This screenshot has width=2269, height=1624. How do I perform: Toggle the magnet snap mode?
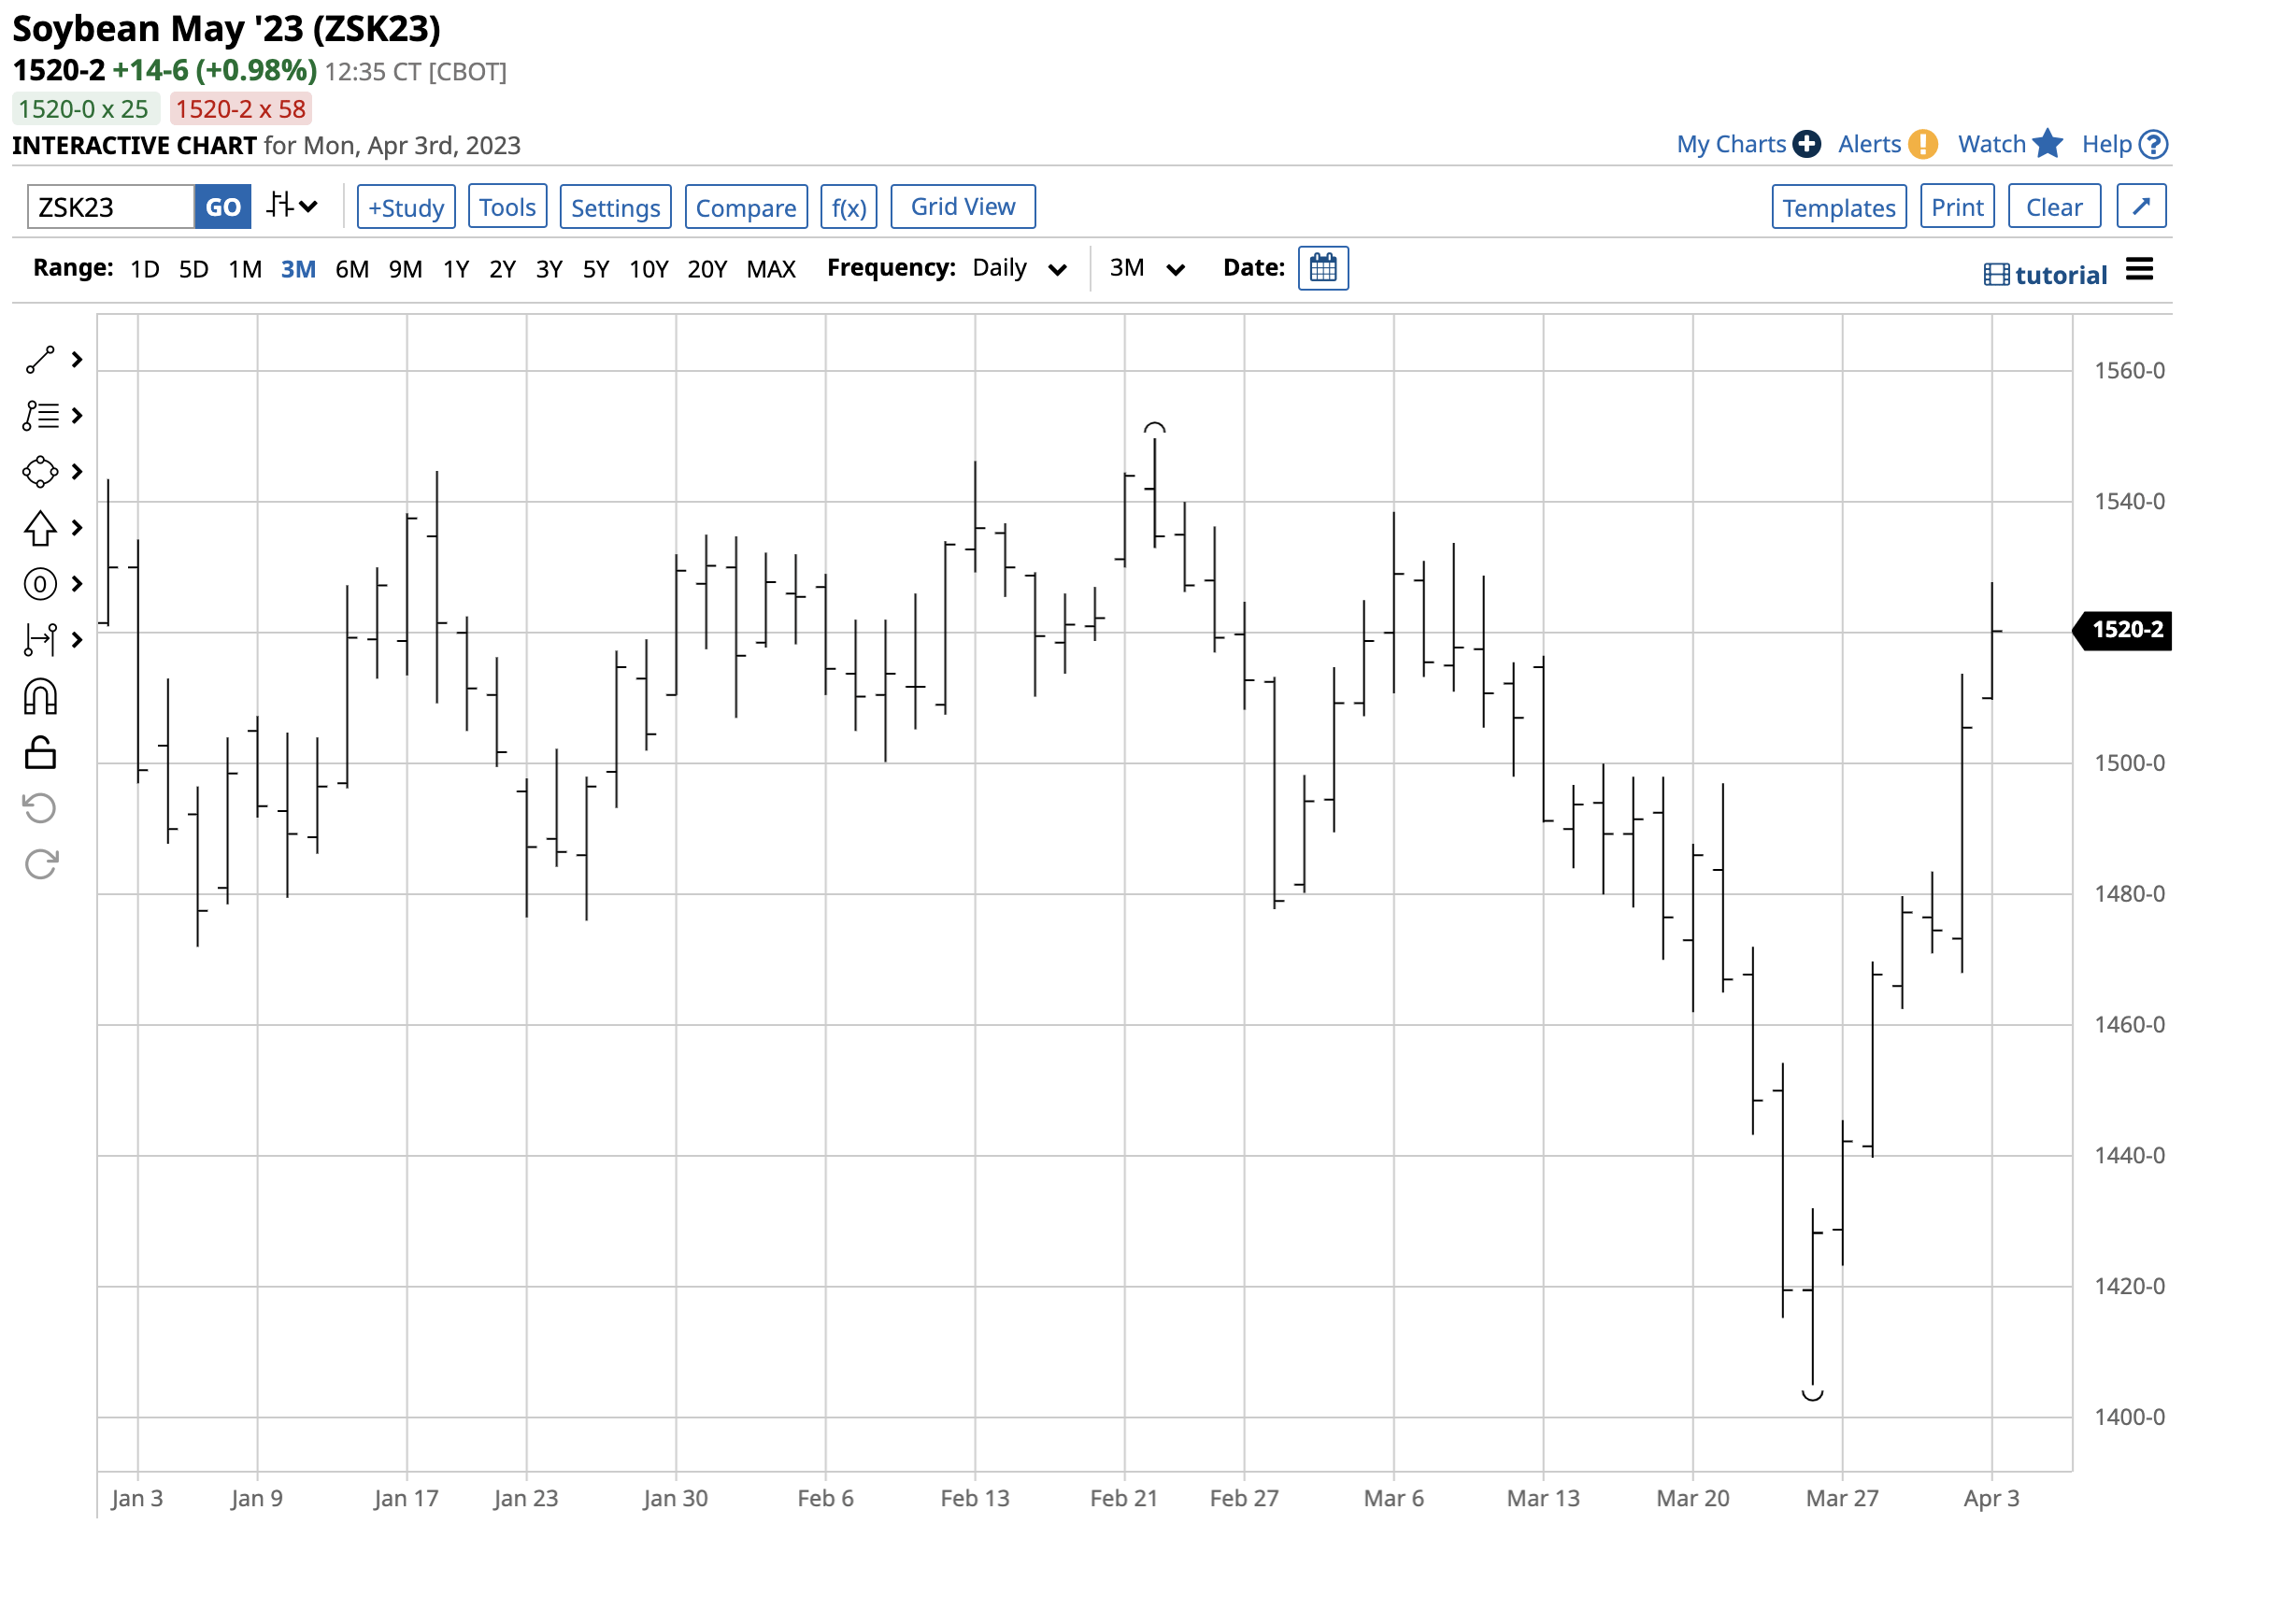click(40, 697)
